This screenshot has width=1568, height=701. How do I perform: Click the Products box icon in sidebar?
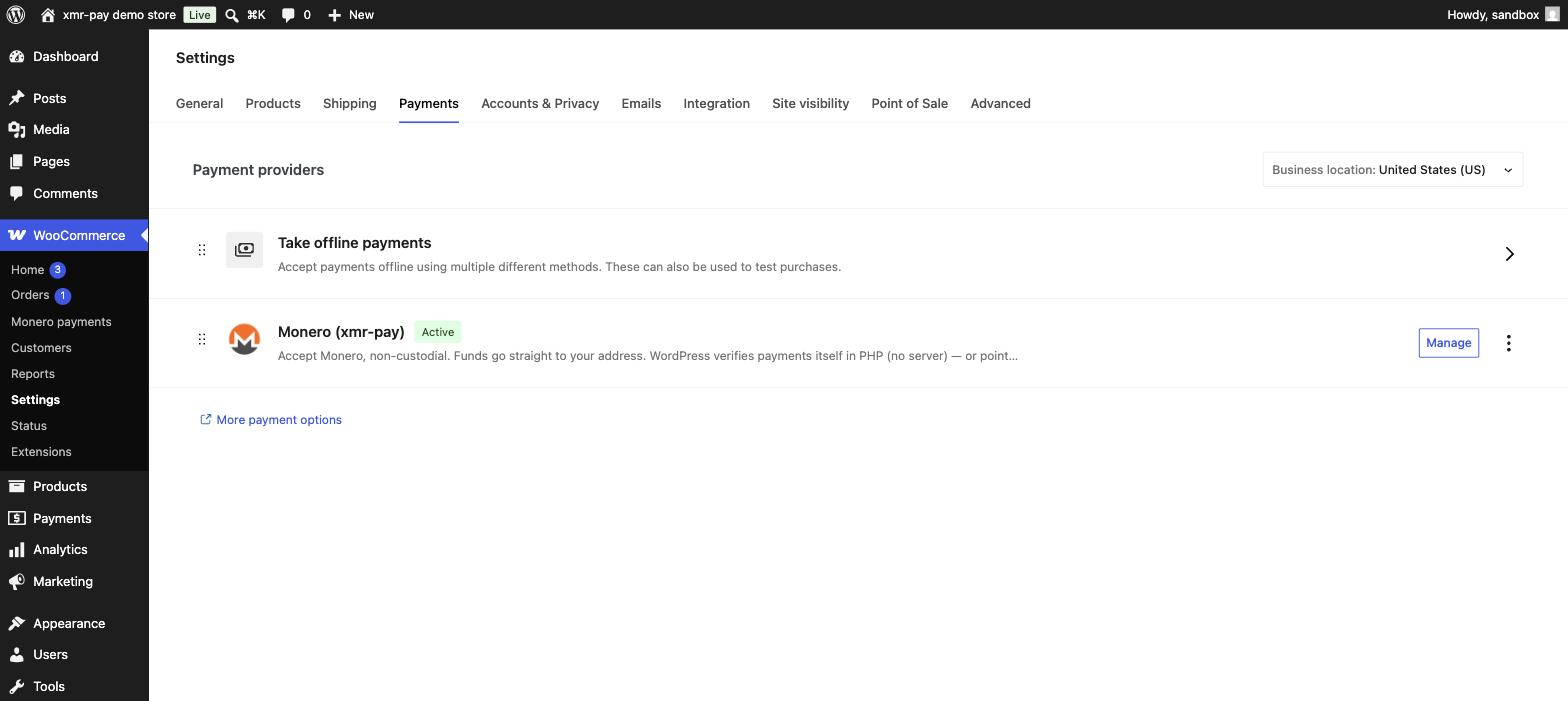(x=17, y=487)
